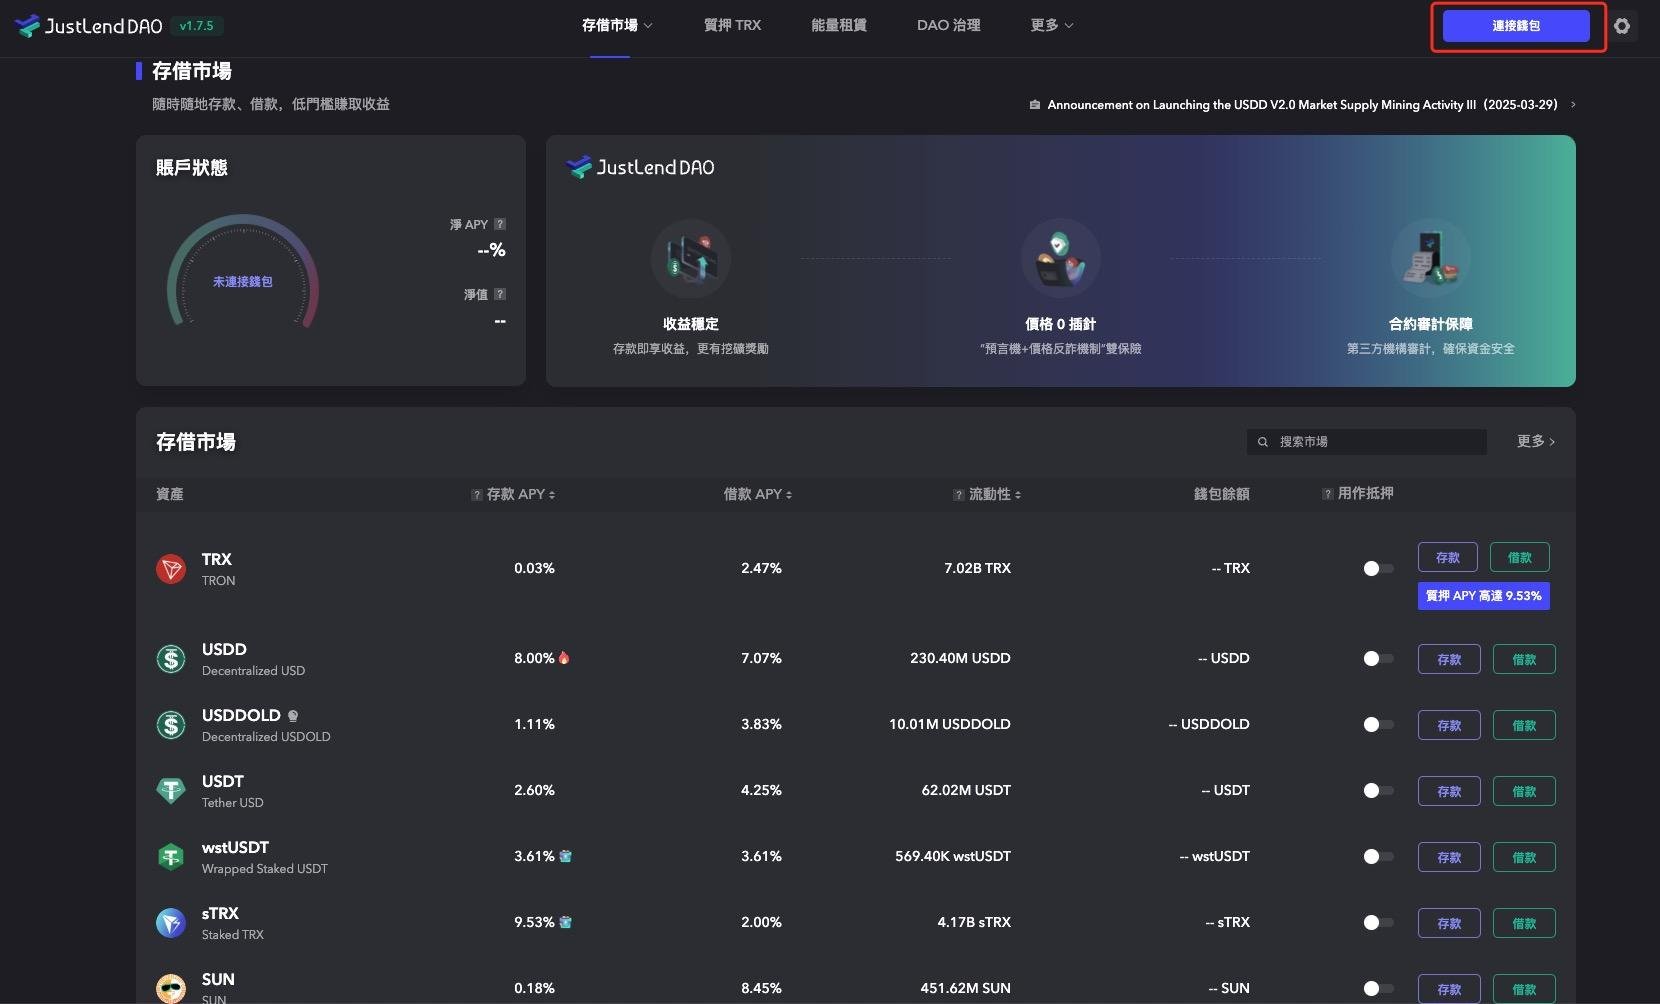Sort by 流動性 column
This screenshot has width=1660, height=1004.
[x=994, y=495]
